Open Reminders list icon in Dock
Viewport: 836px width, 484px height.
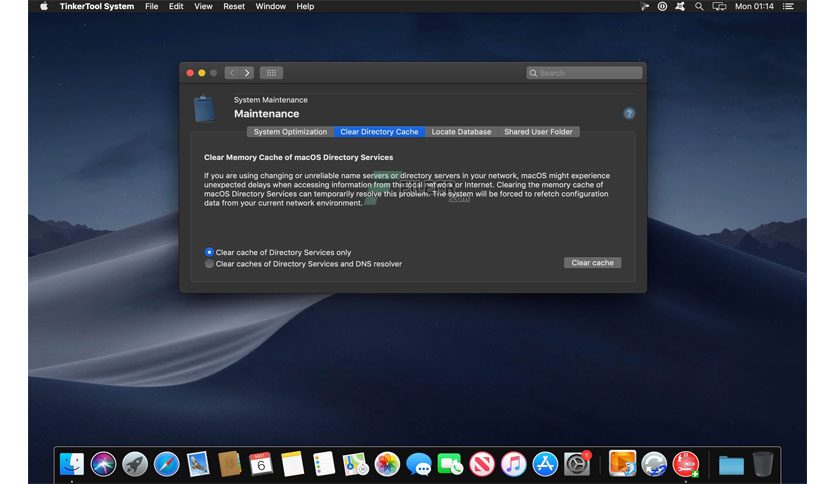[x=324, y=464]
